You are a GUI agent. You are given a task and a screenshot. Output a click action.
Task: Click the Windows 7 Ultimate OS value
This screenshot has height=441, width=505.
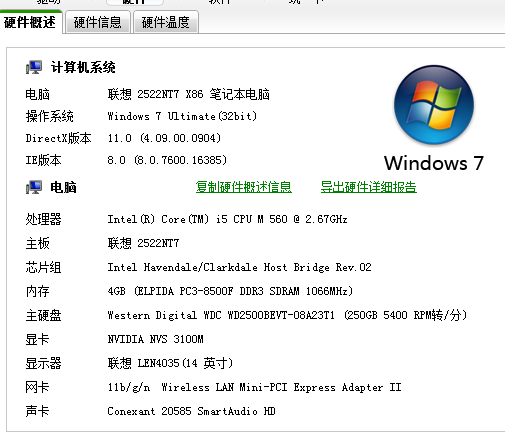[x=182, y=116]
